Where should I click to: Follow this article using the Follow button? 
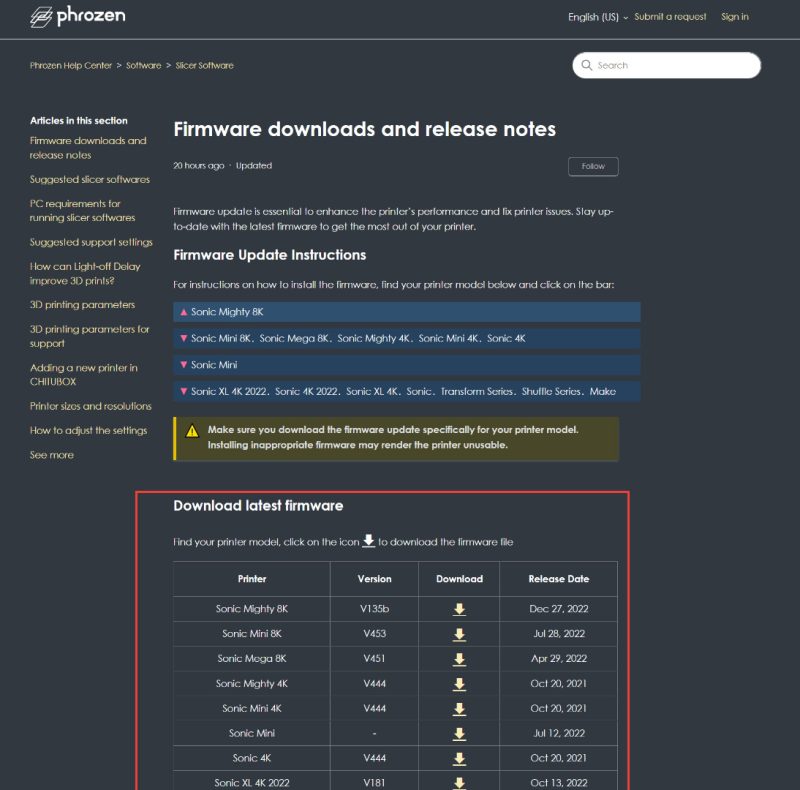tap(593, 166)
